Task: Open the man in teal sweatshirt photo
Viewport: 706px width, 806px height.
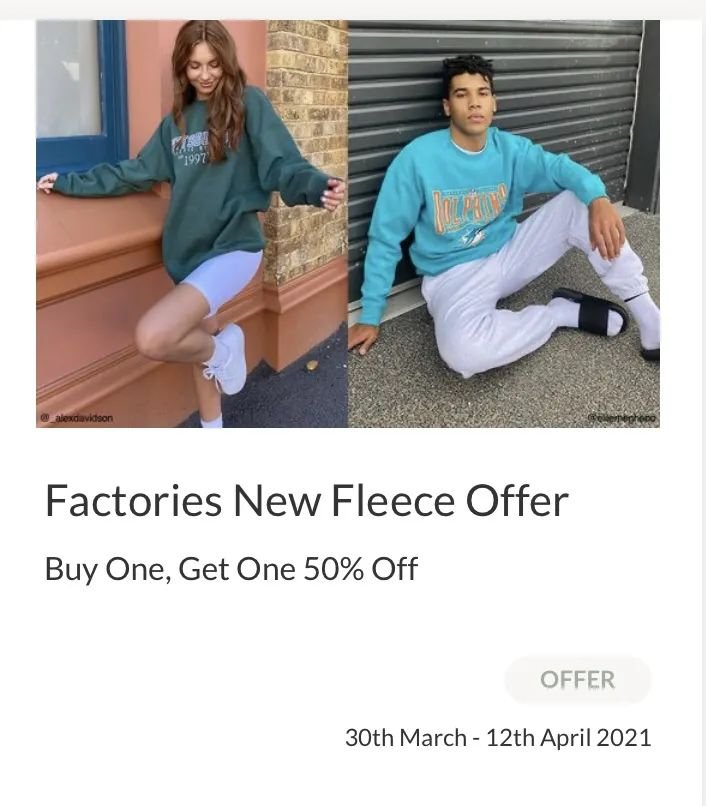Action: (x=504, y=224)
